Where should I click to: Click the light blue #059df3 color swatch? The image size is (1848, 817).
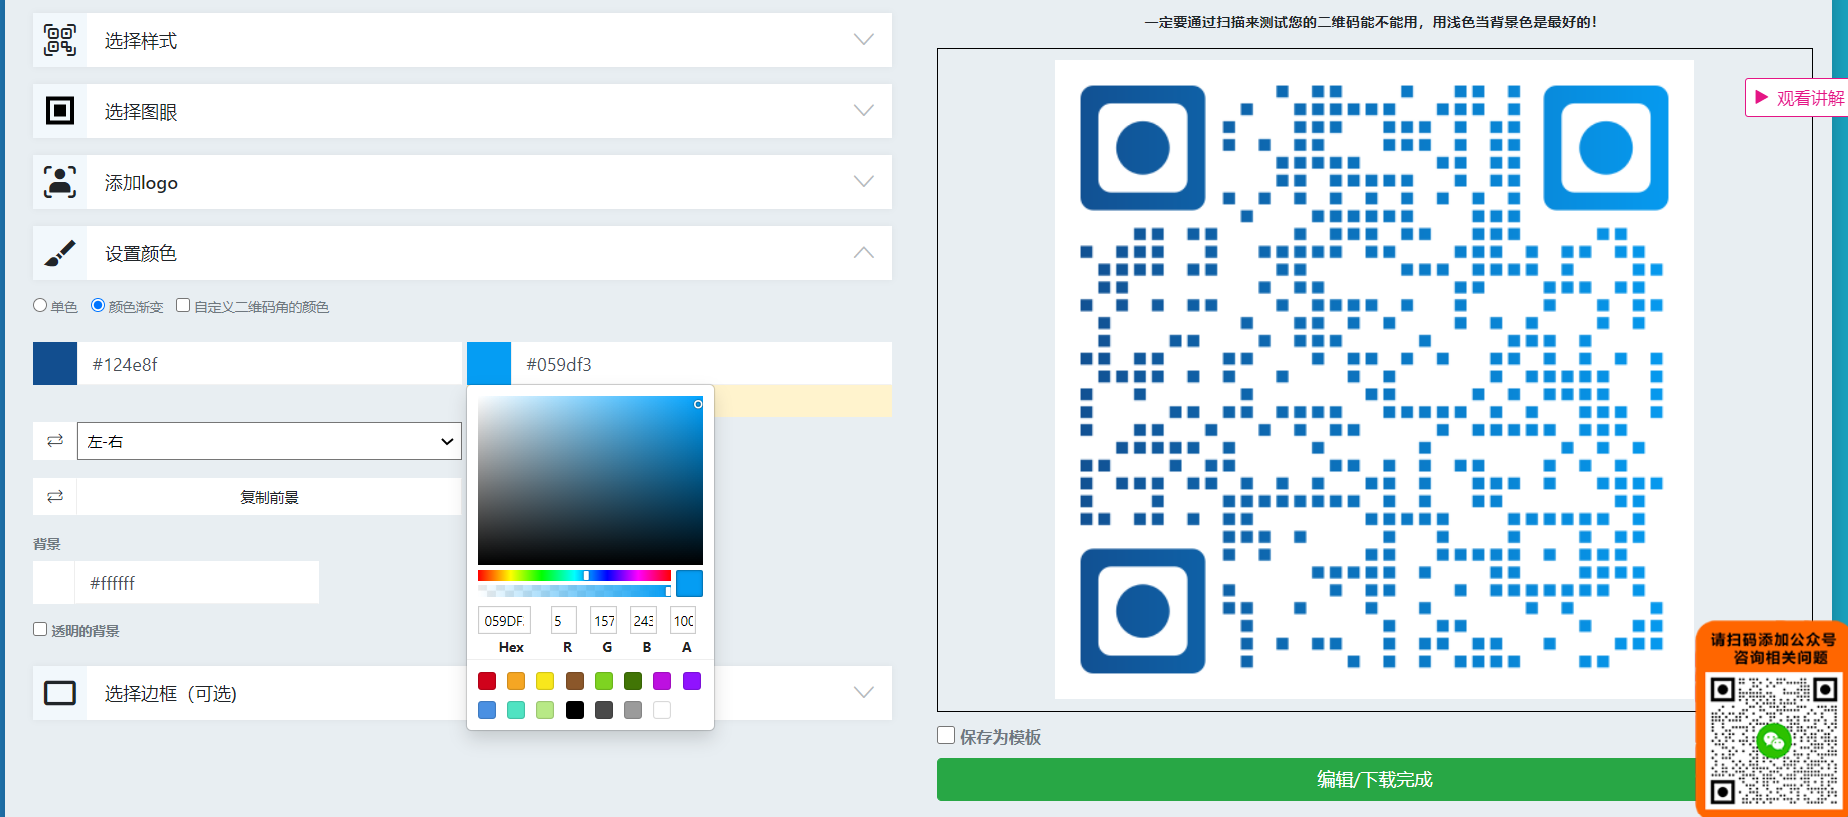[x=489, y=364]
